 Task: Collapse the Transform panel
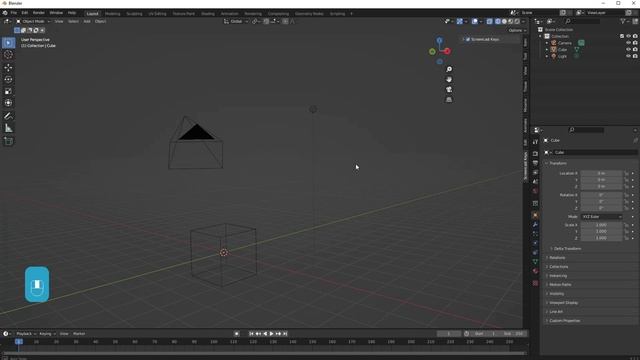tap(557, 163)
